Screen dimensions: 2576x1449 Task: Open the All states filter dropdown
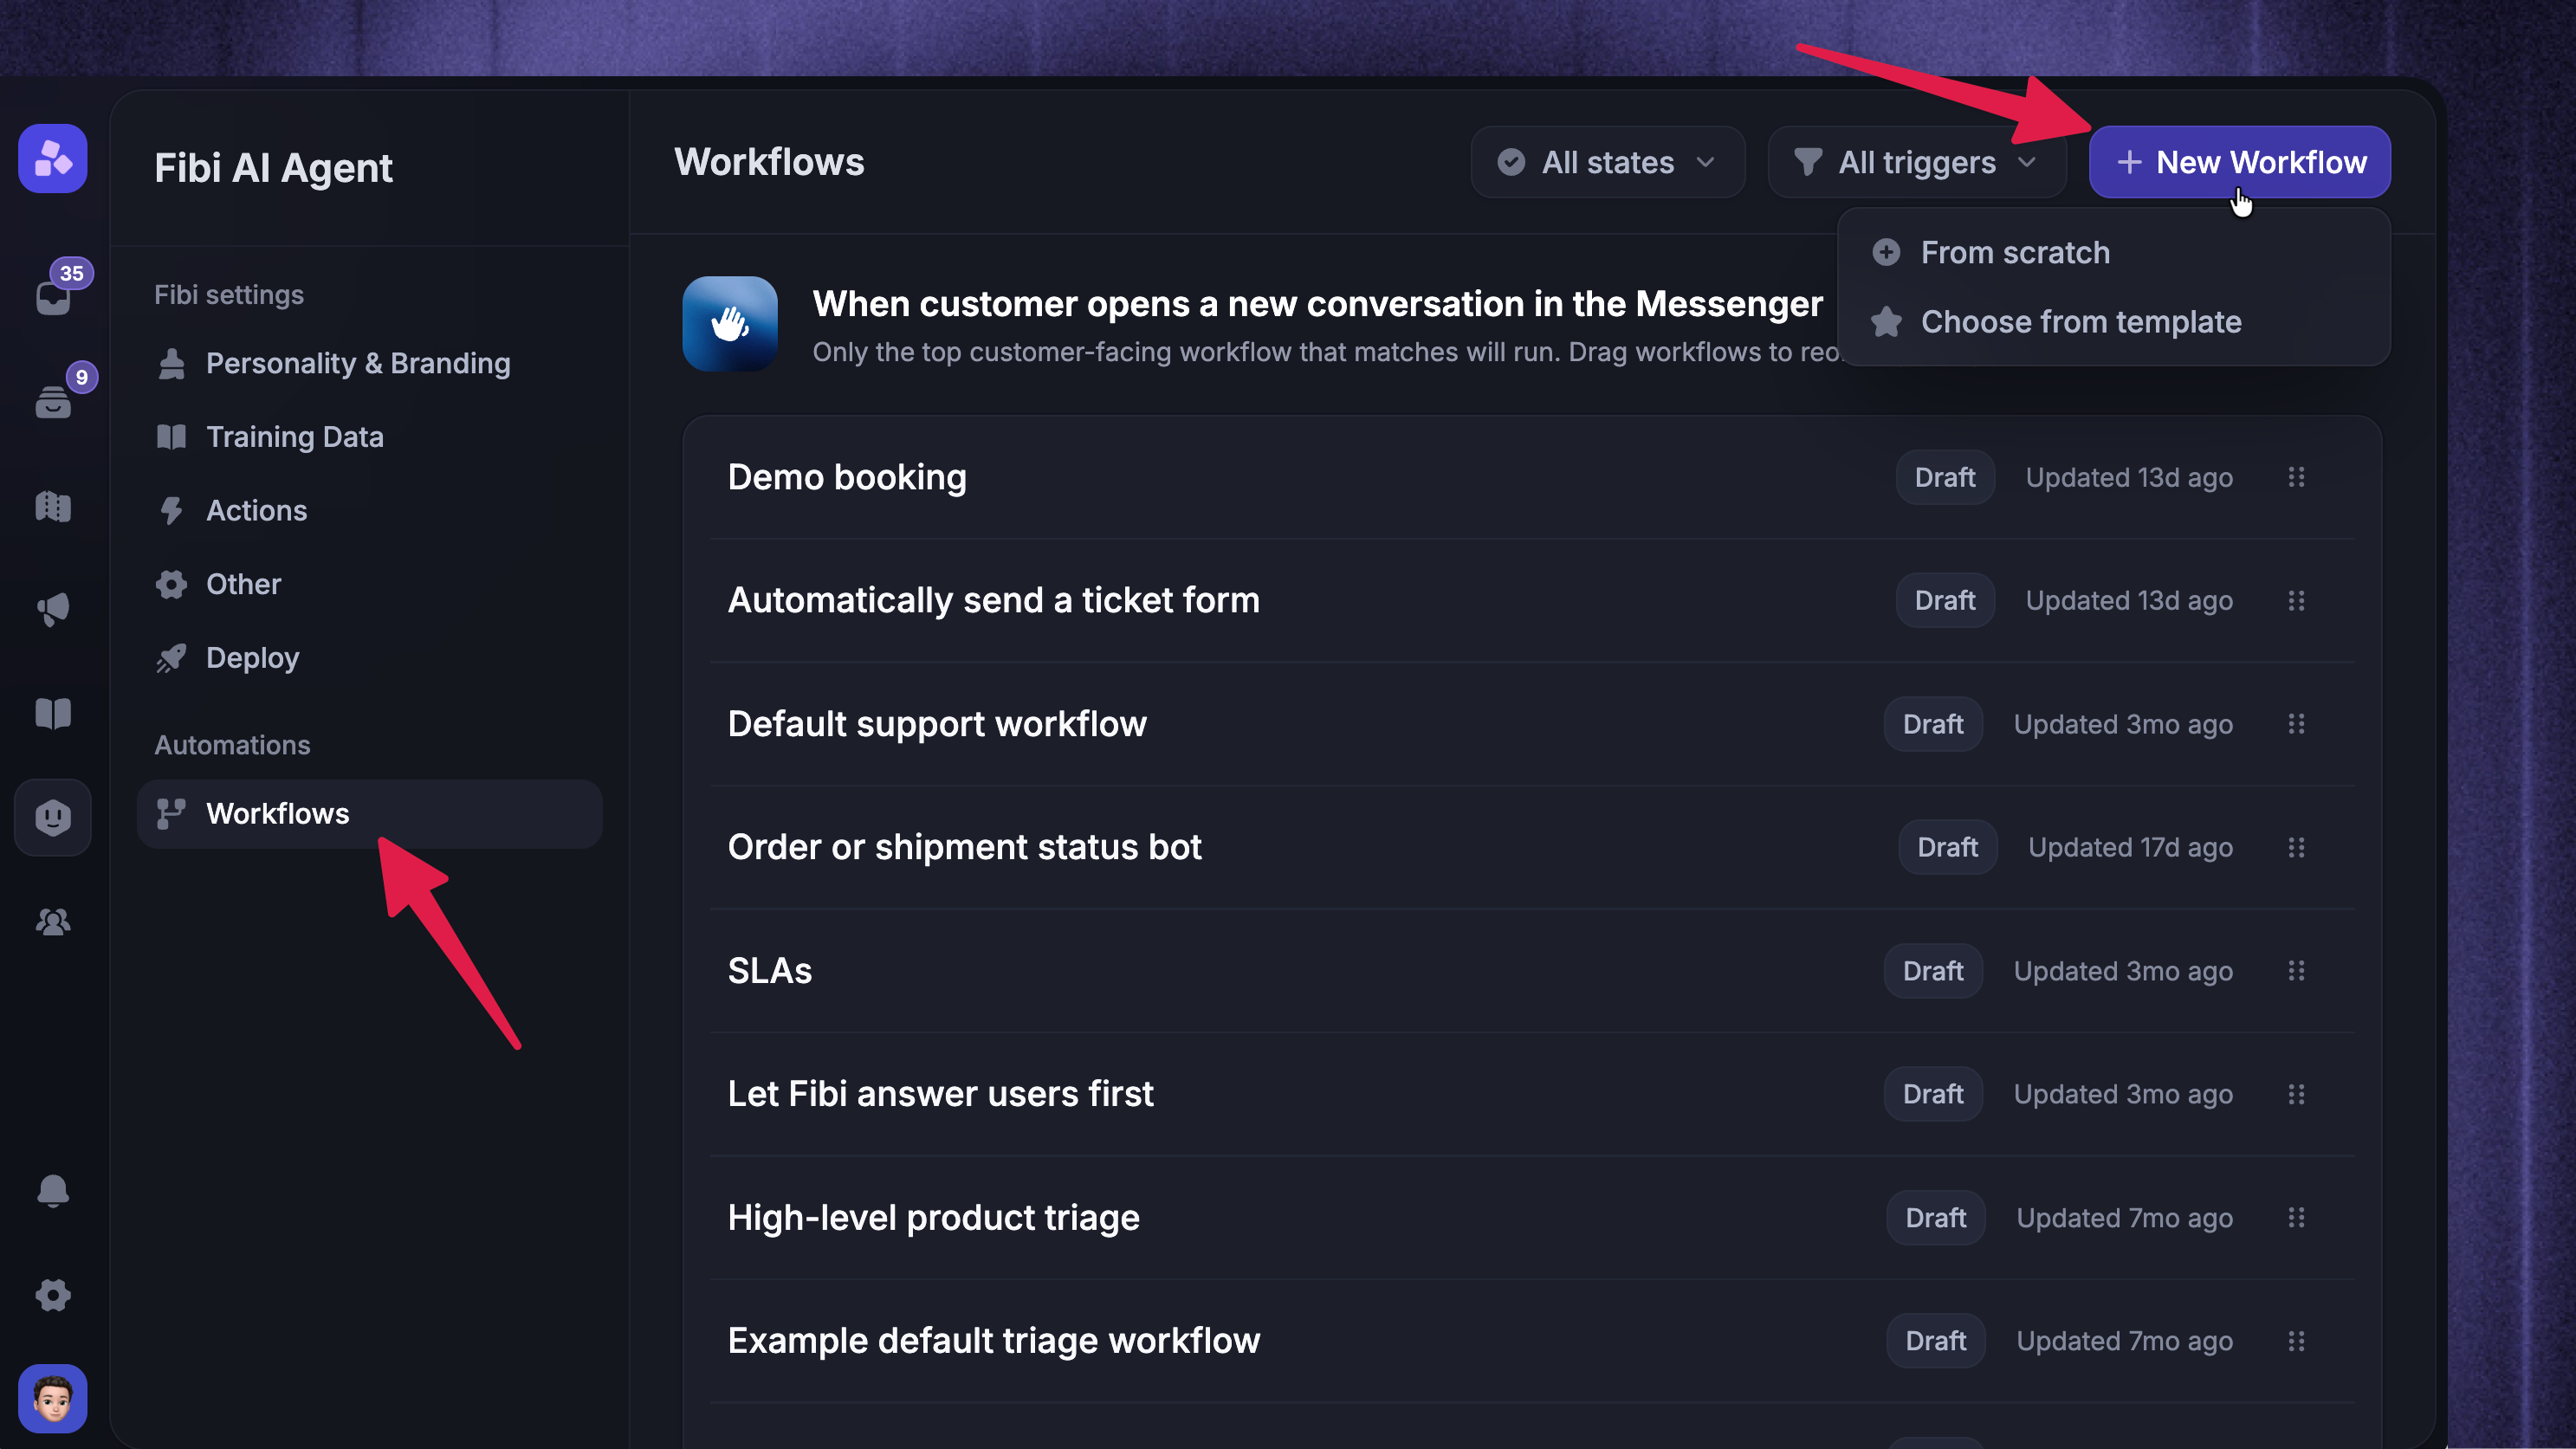(1607, 162)
